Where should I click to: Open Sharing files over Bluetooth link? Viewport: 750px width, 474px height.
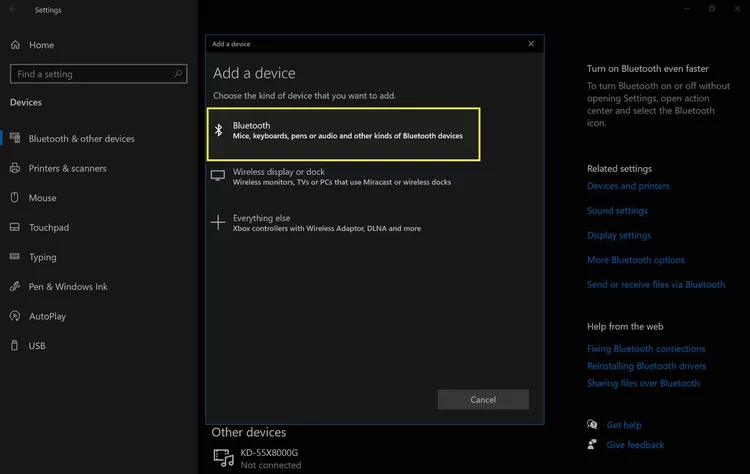pyautogui.click(x=643, y=383)
